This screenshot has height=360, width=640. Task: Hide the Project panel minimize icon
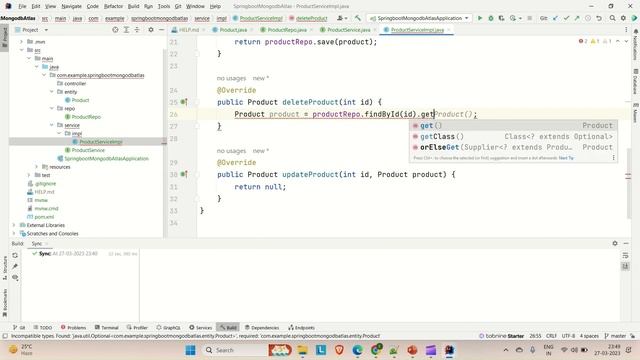161,30
